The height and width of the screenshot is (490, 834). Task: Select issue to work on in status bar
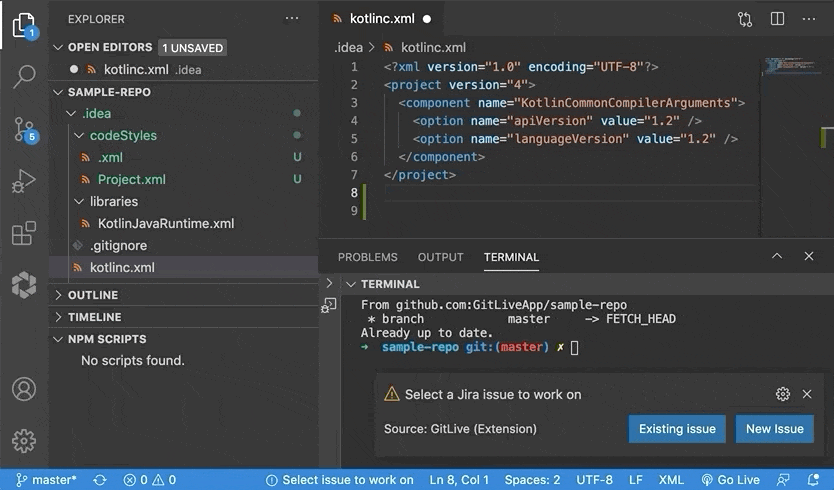point(339,480)
